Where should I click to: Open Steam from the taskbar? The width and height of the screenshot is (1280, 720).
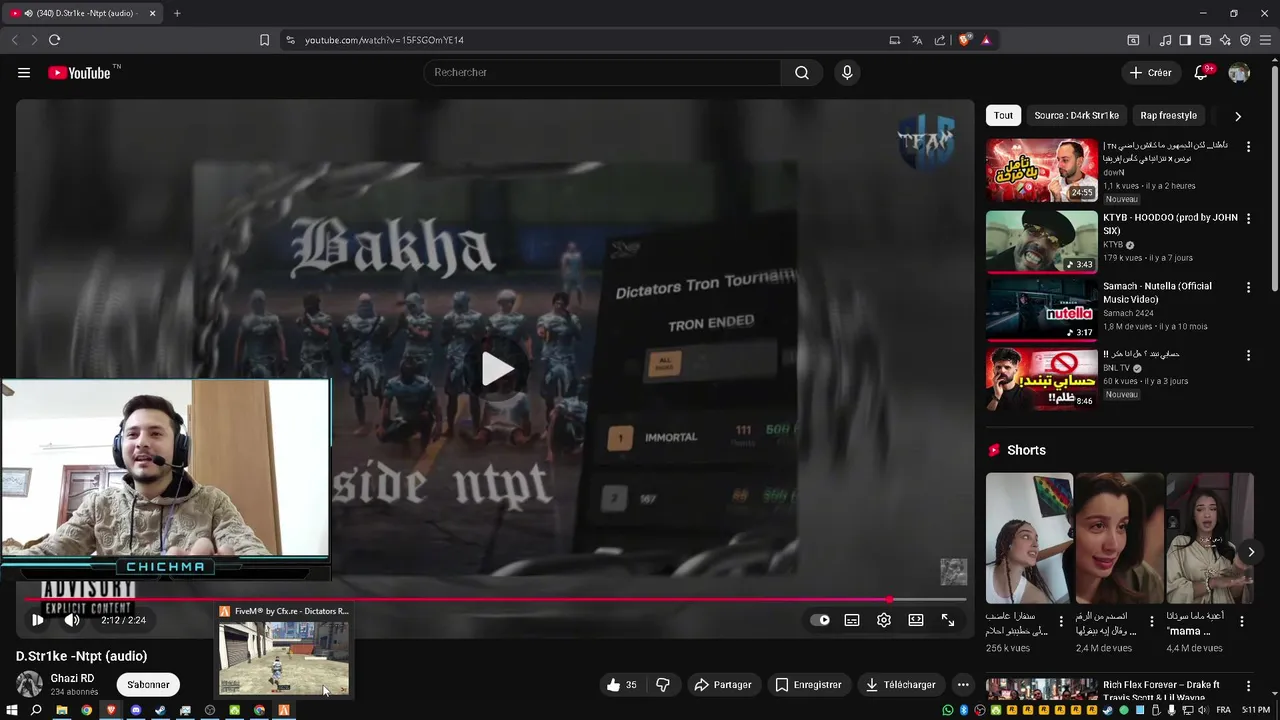[x=160, y=710]
